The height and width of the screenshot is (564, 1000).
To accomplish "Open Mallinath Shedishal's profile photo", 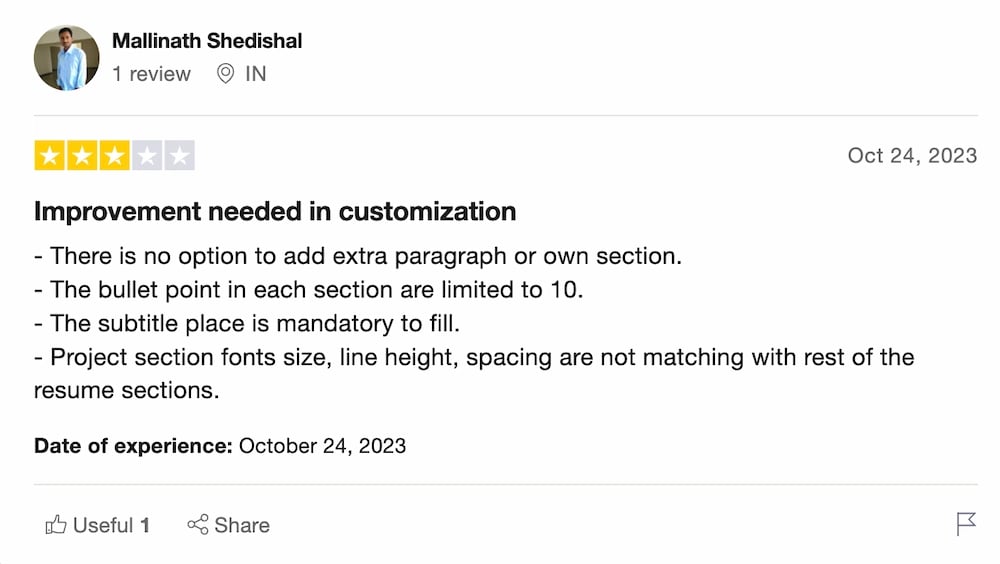I will [66, 58].
